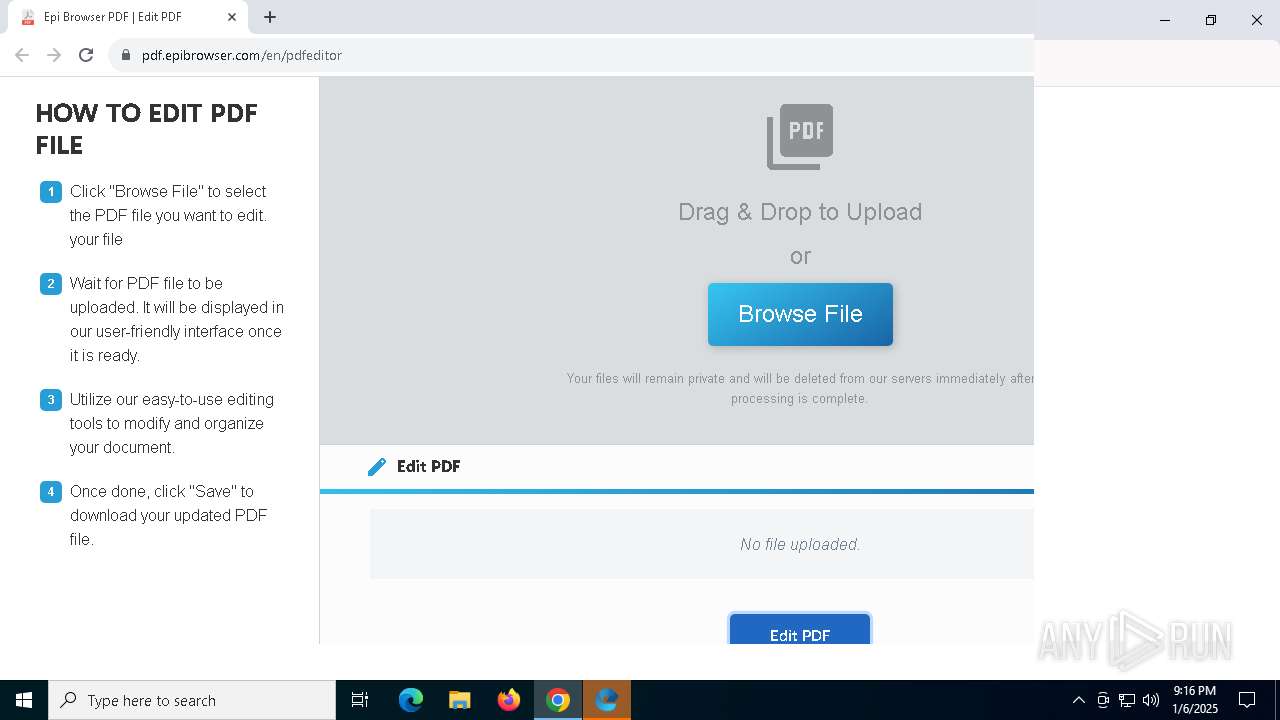Click the 'Wait for PDF file' instruction text

click(177, 319)
